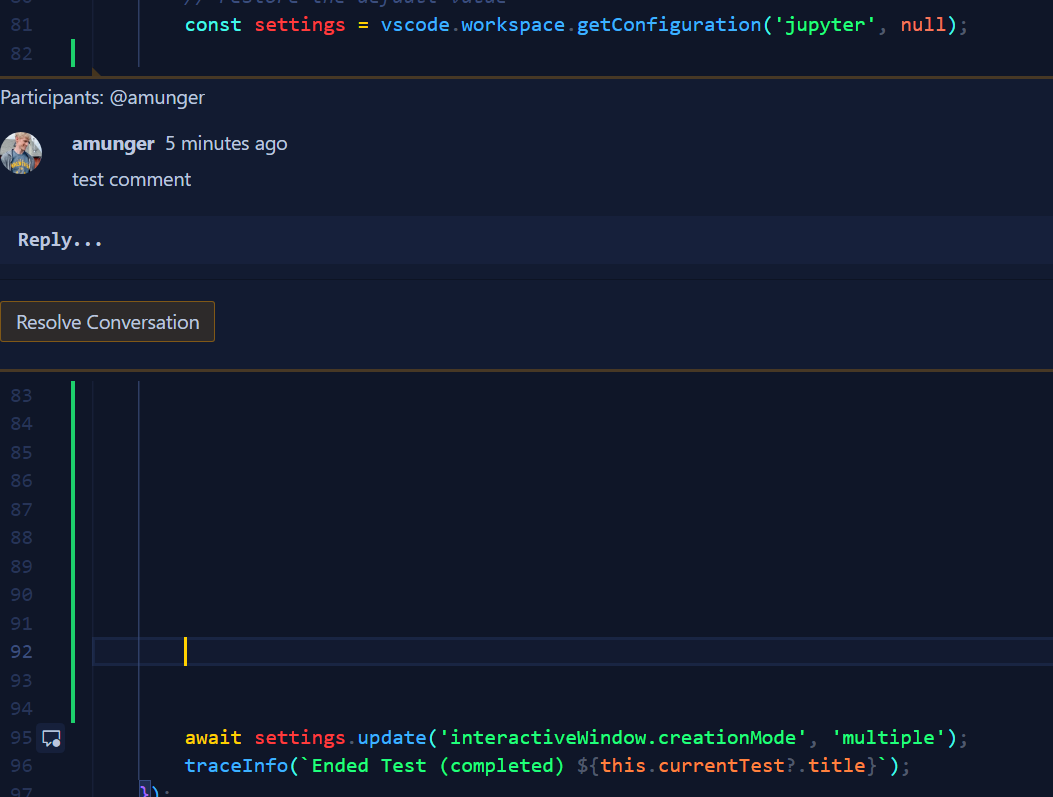This screenshot has height=797, width=1053.
Task: Click the 'jupyter' string literal on line 81
Action: [824, 24]
